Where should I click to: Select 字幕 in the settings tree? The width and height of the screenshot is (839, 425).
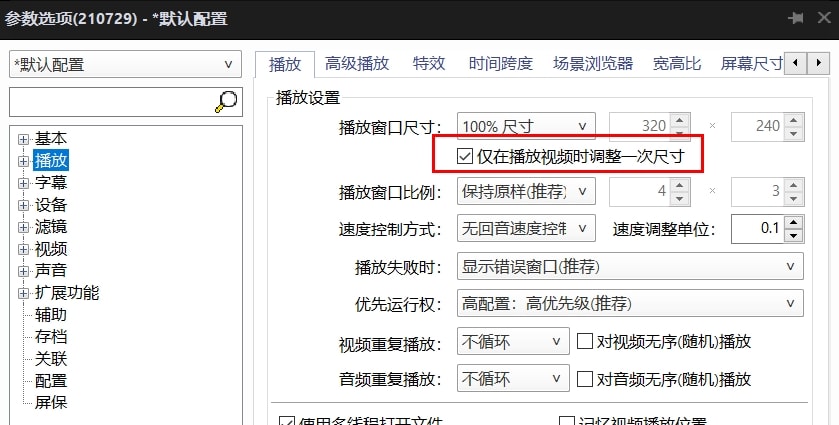tap(51, 183)
